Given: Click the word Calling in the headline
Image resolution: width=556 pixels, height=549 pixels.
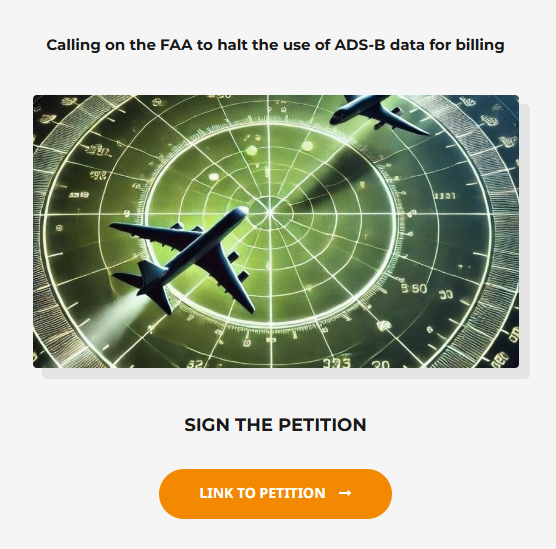Looking at the screenshot, I should point(73,46).
